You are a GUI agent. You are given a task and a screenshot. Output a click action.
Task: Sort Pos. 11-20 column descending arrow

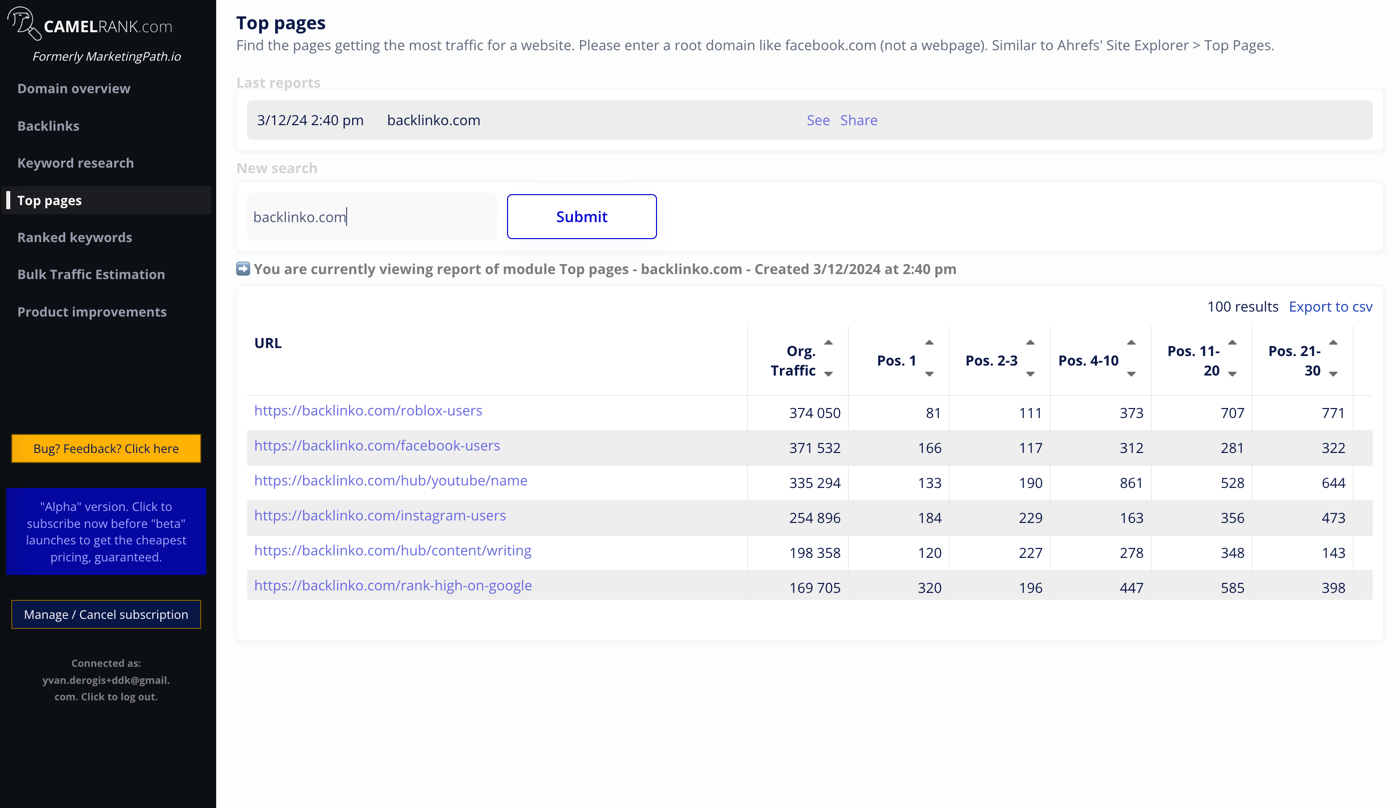[1232, 374]
